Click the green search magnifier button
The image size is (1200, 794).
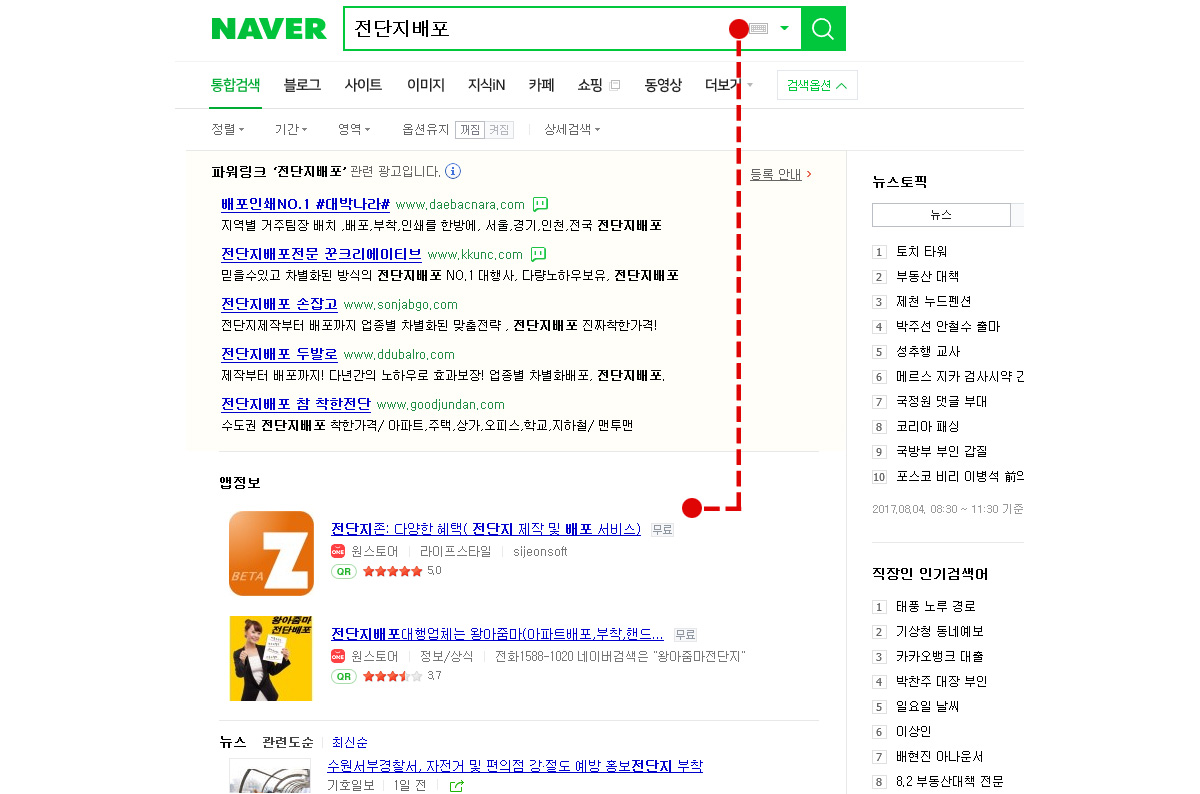(x=823, y=28)
